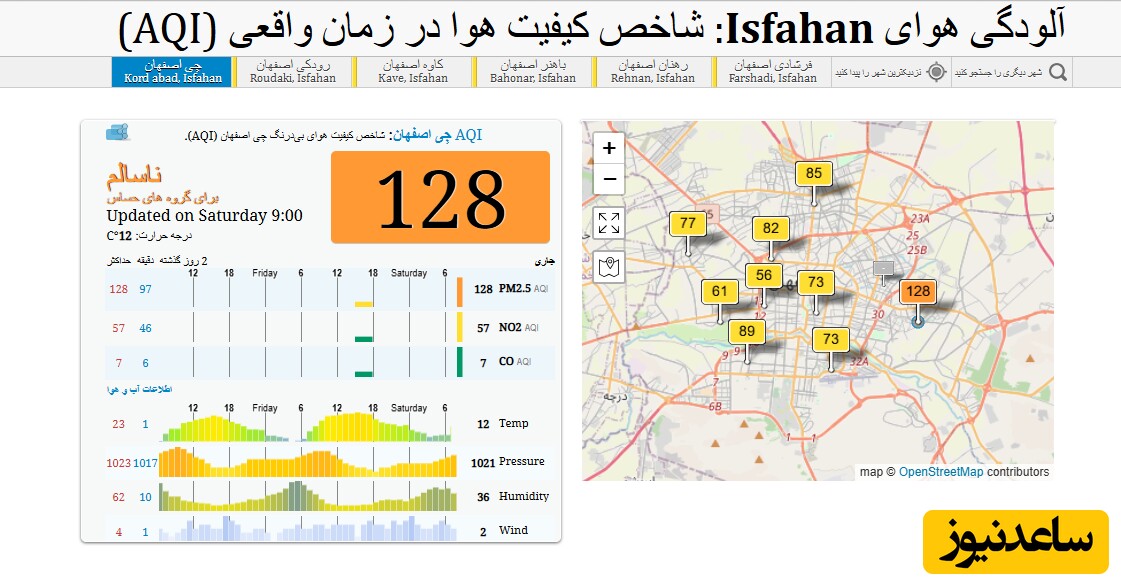Click the CO AQI label

tap(515, 362)
